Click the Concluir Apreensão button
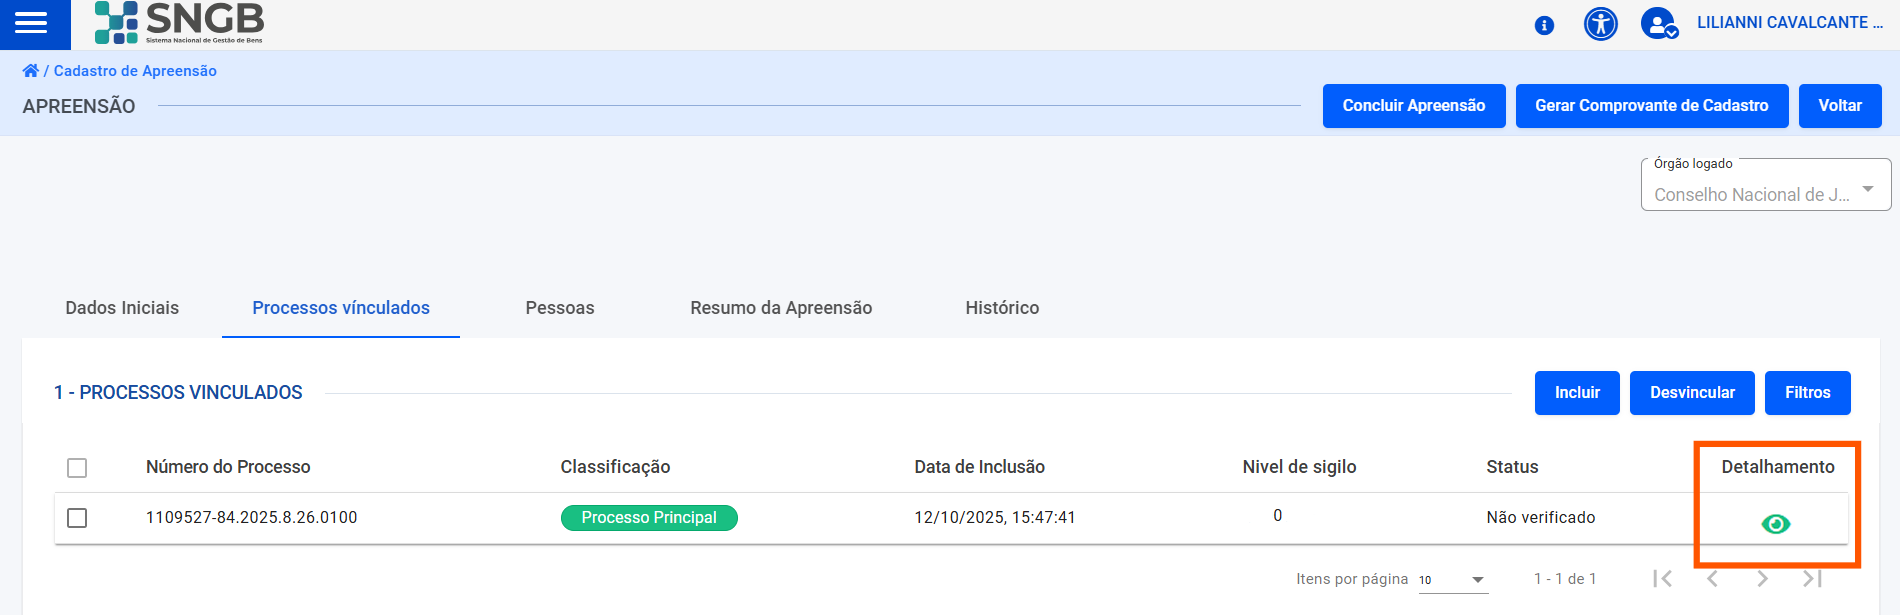The width and height of the screenshot is (1900, 615). (1413, 105)
